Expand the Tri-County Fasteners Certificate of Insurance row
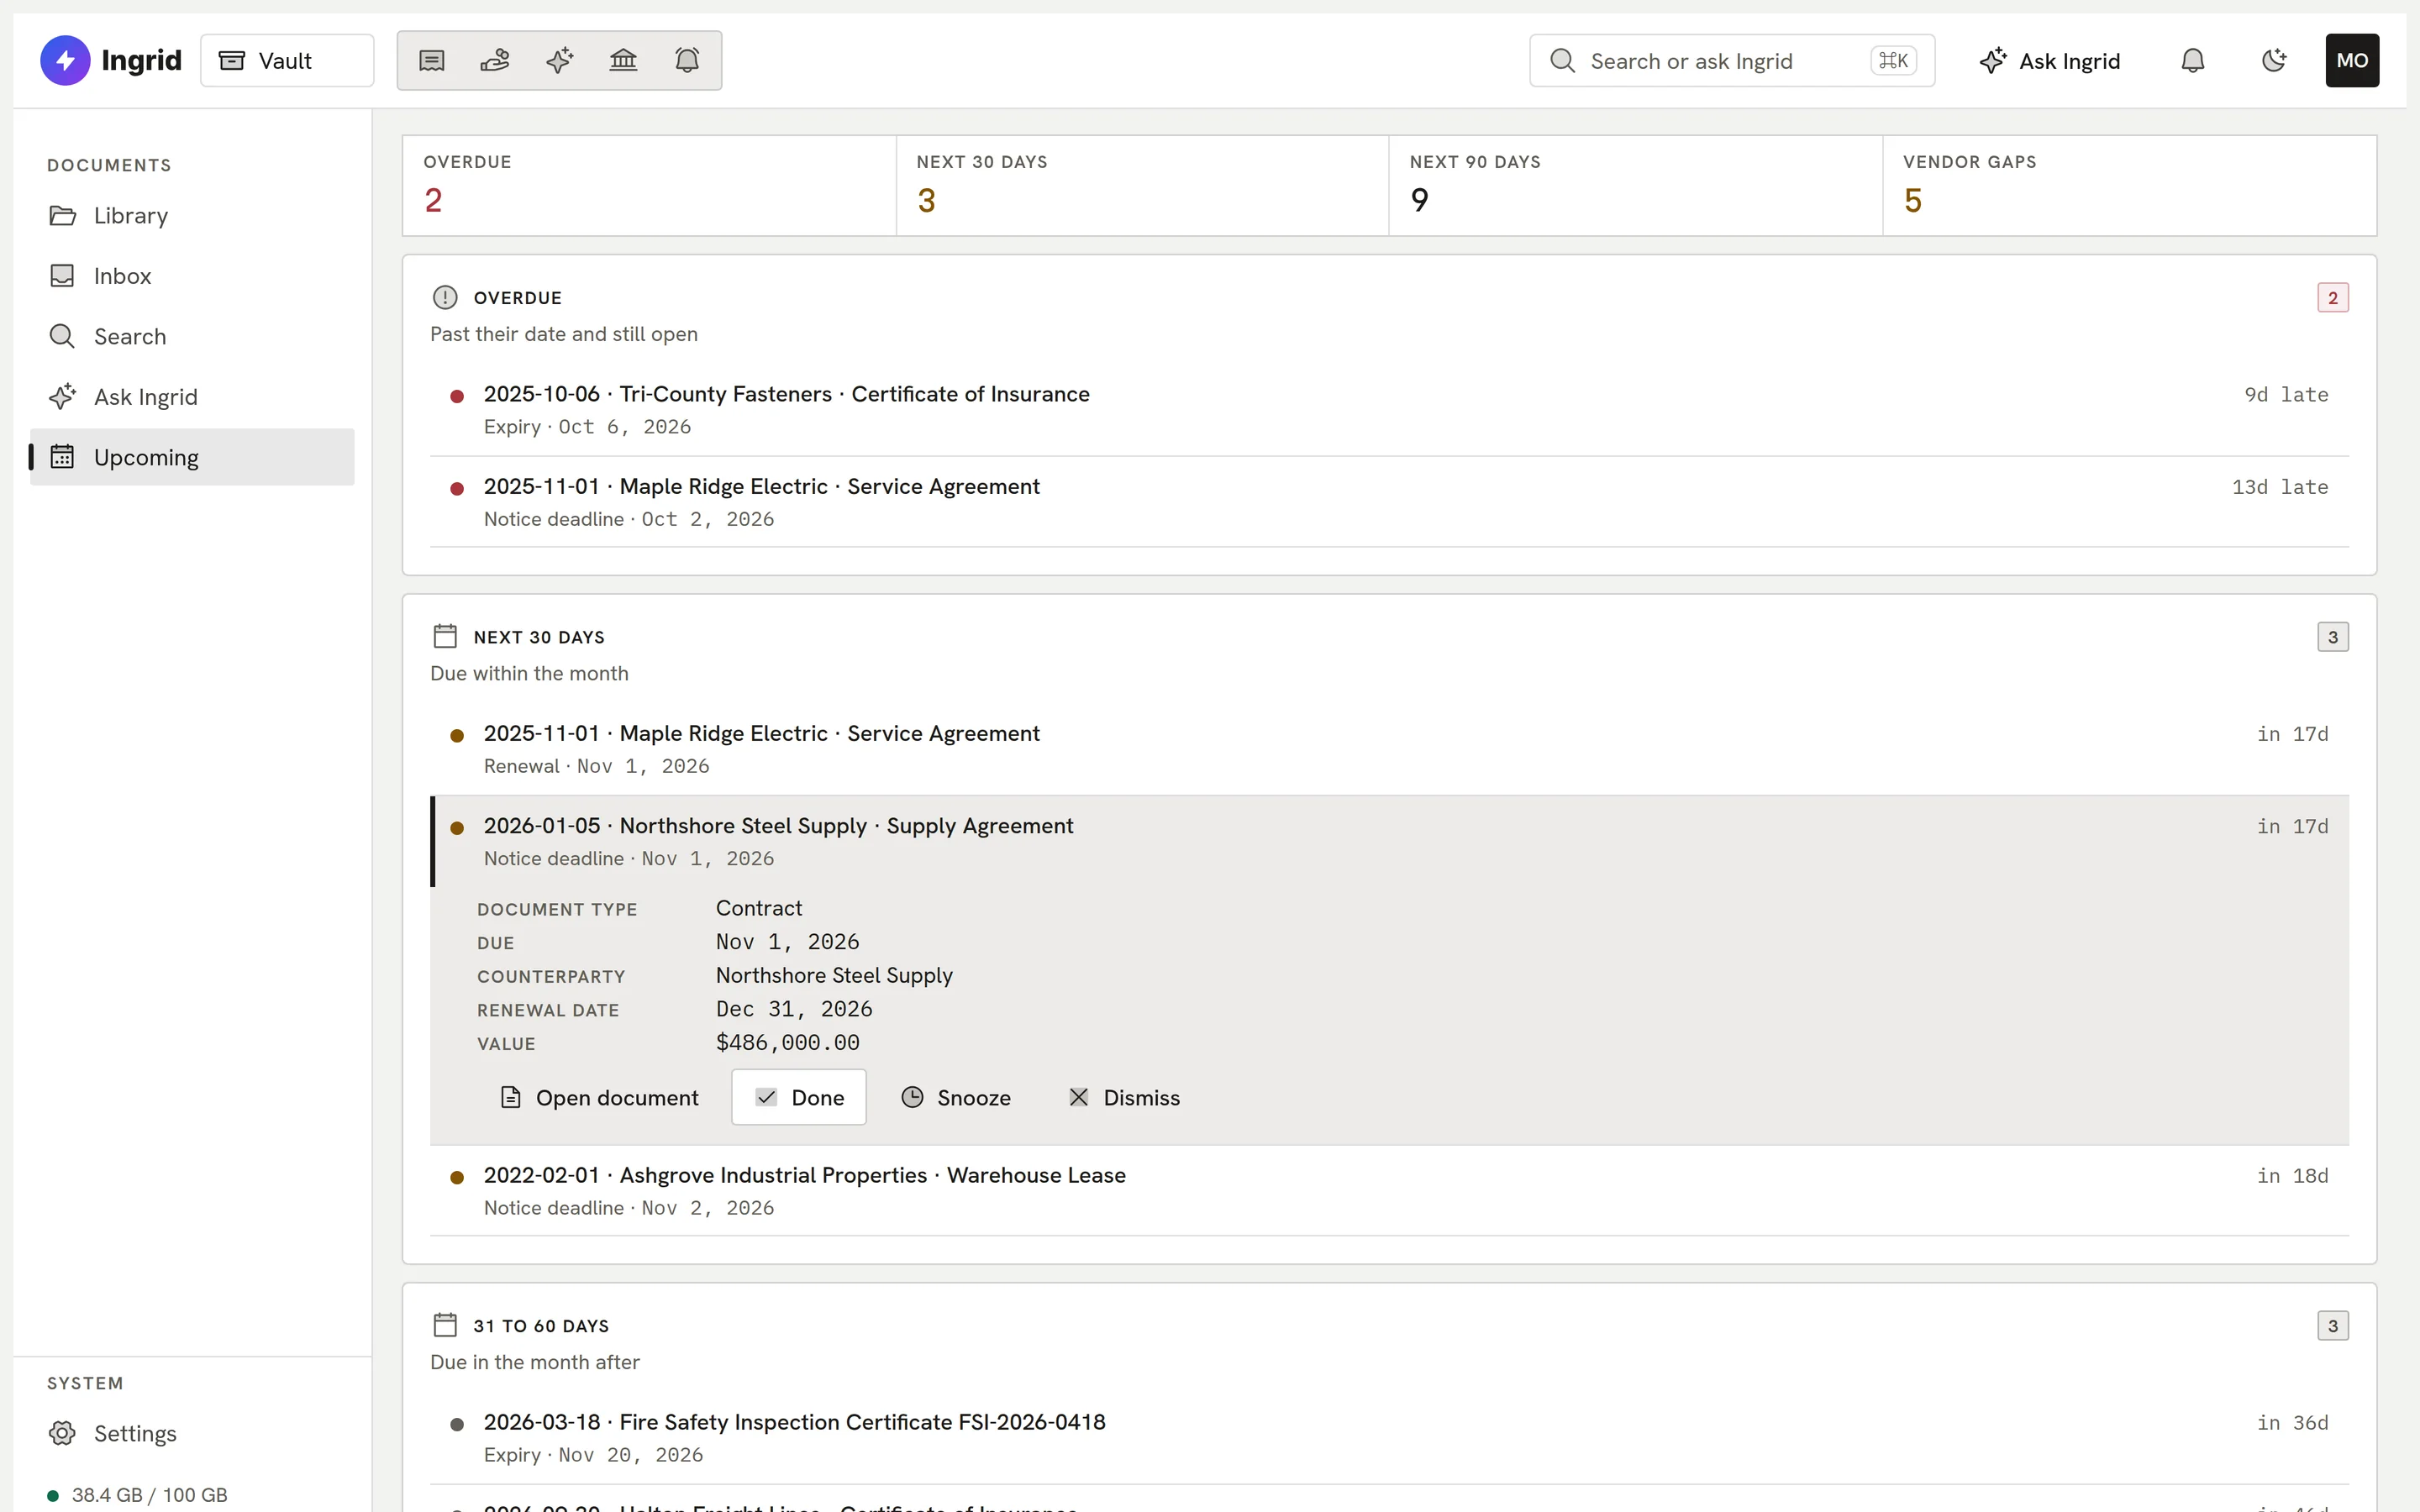 1389,410
